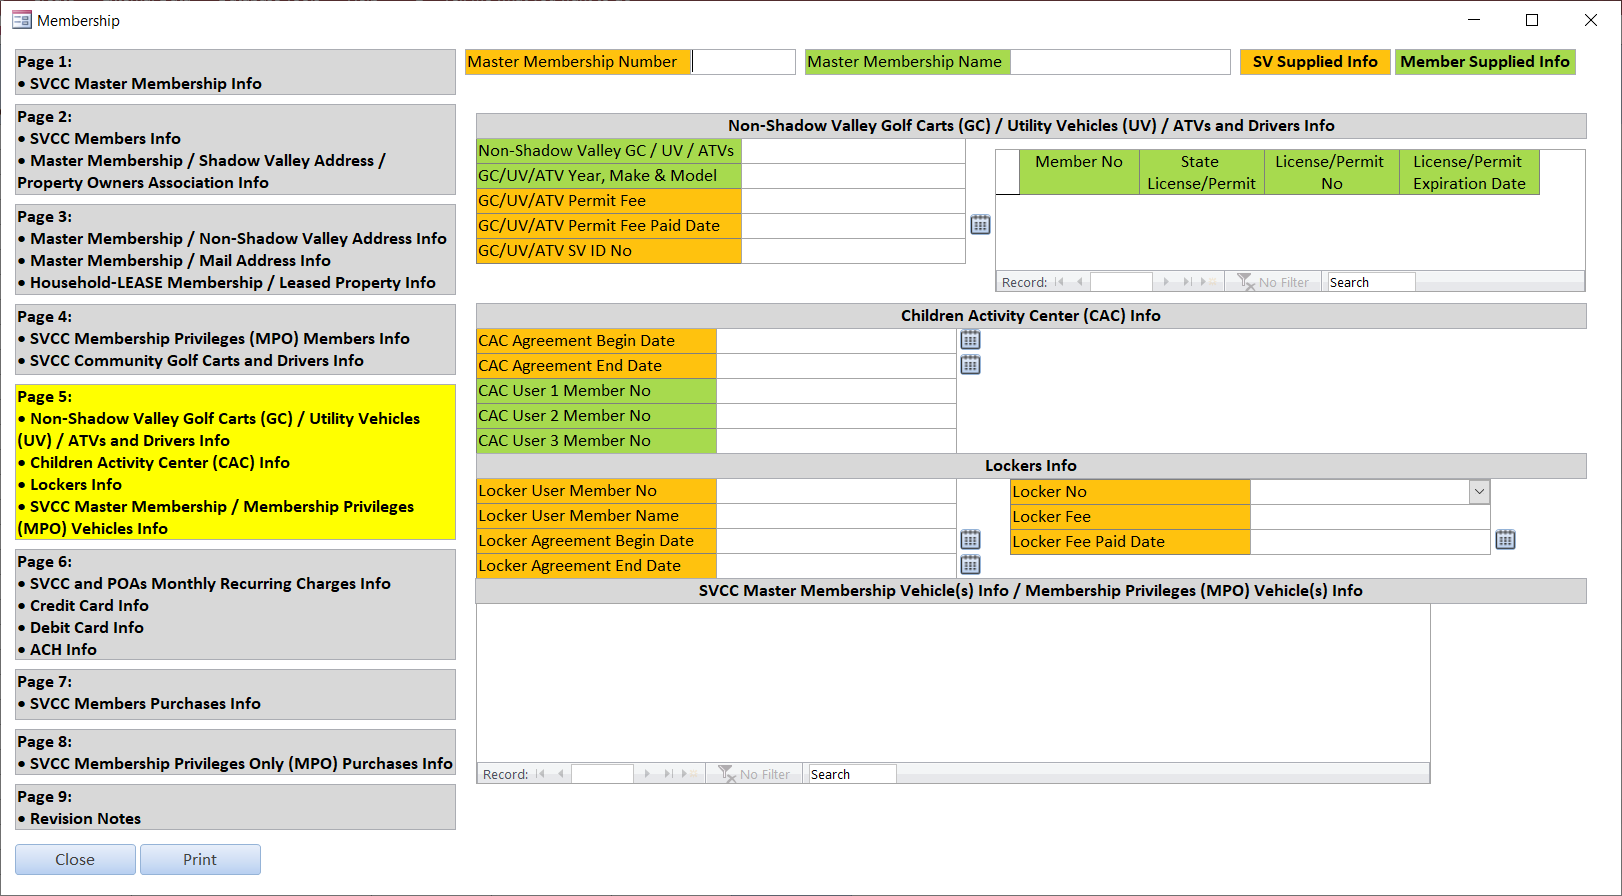The height and width of the screenshot is (896, 1622).
Task: Open calendar for Locker Agreement End Date
Action: [x=970, y=565]
